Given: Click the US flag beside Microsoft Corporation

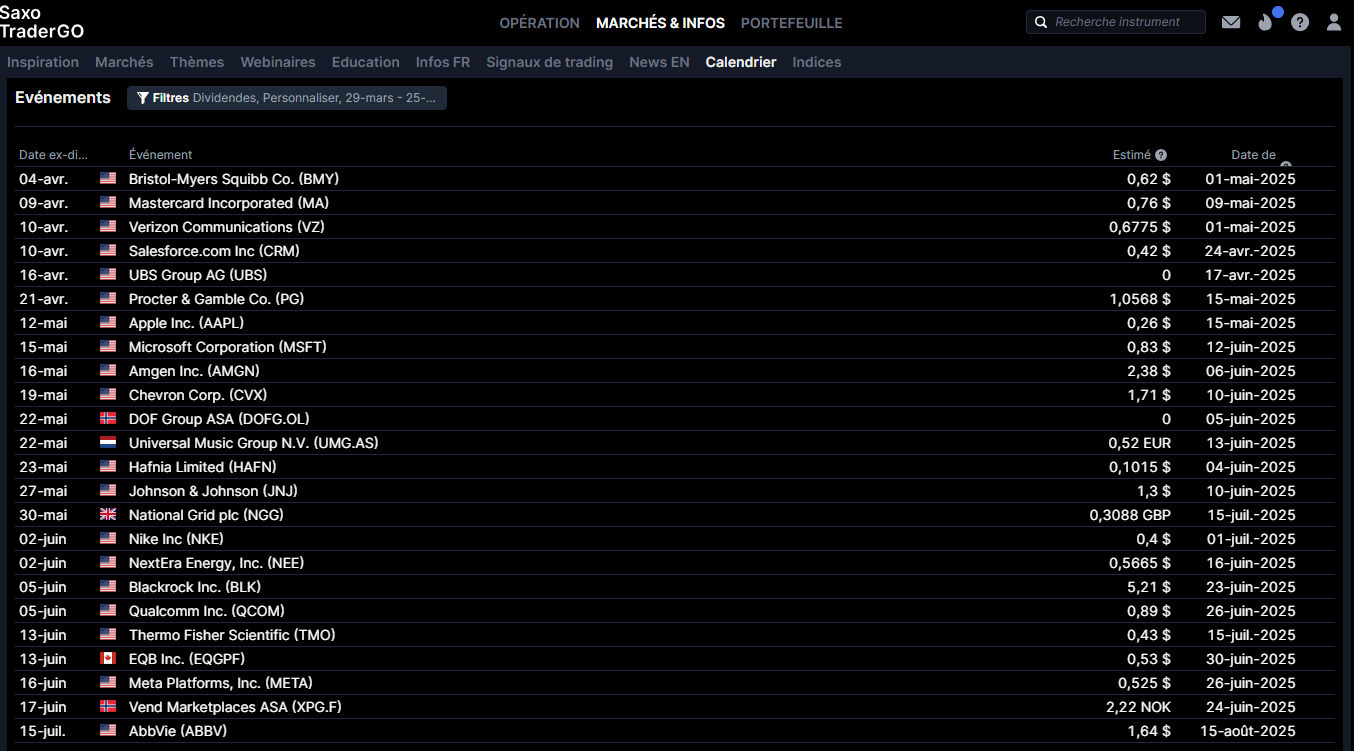Looking at the screenshot, I should pyautogui.click(x=108, y=347).
